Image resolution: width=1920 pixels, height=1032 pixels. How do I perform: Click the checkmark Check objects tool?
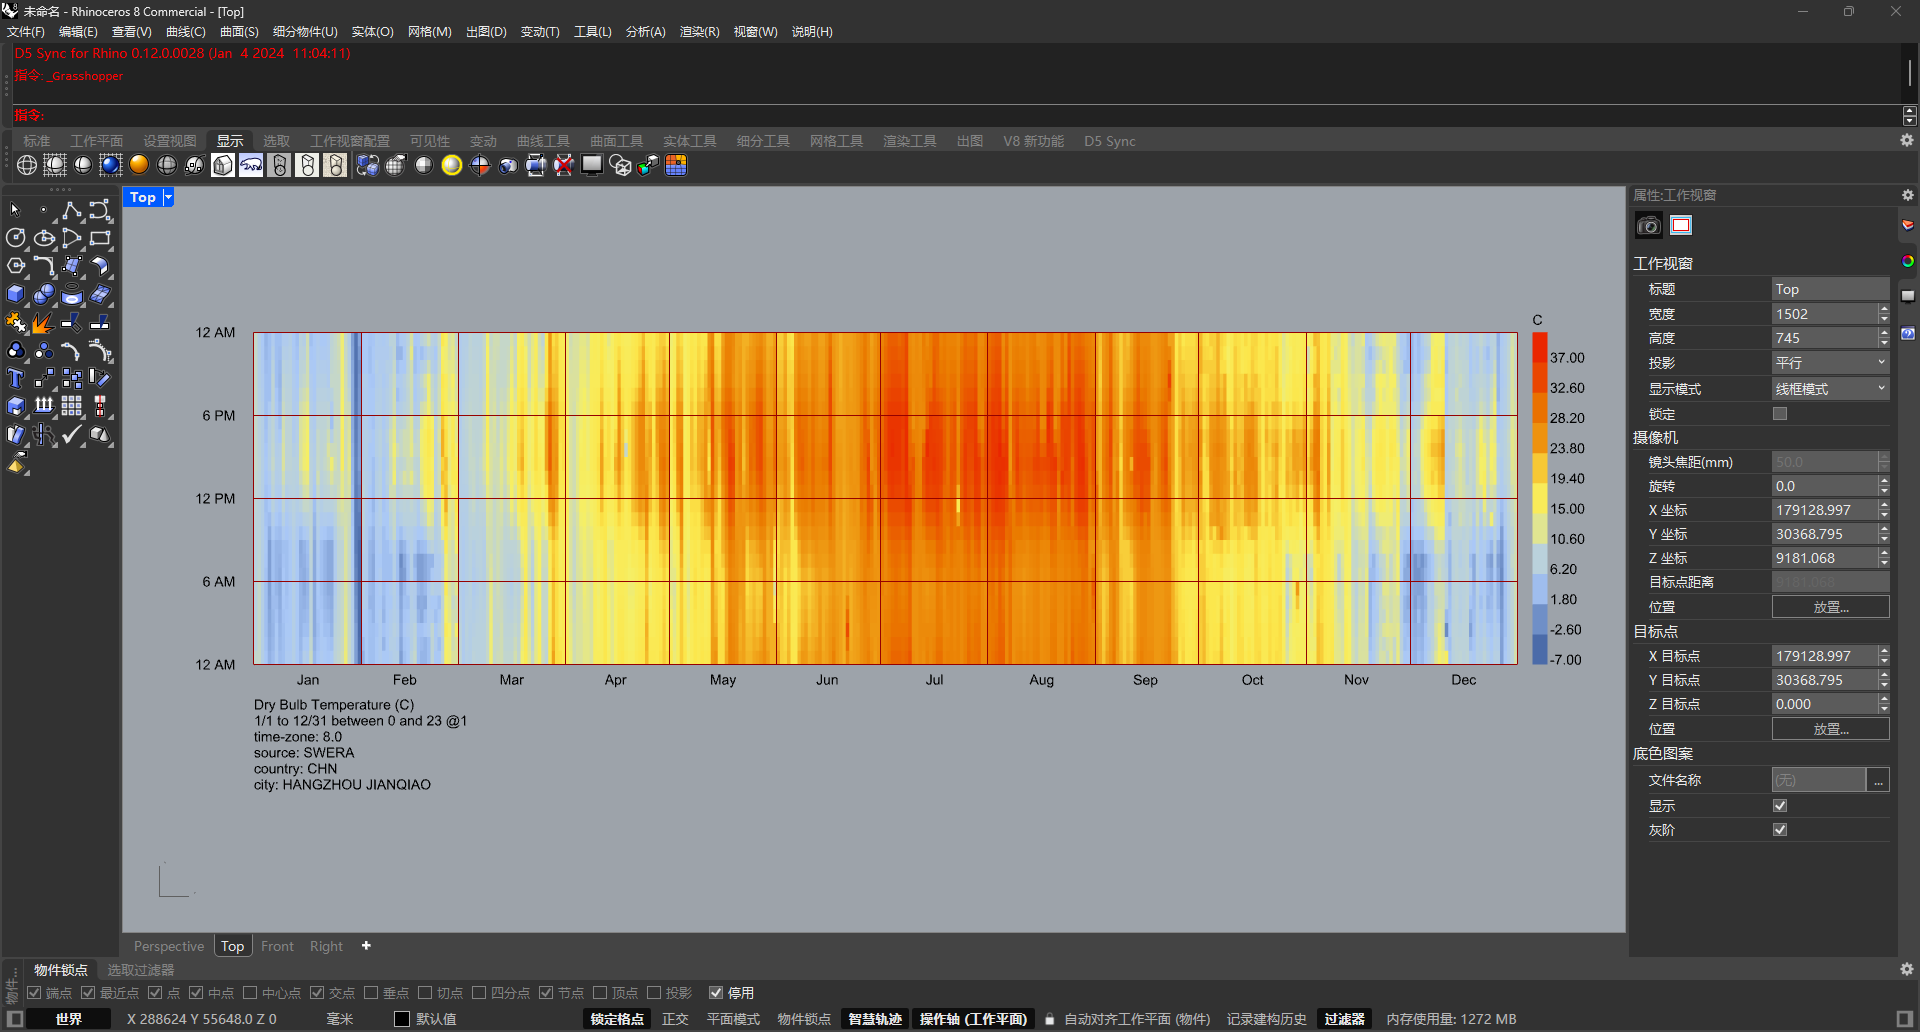[72, 435]
